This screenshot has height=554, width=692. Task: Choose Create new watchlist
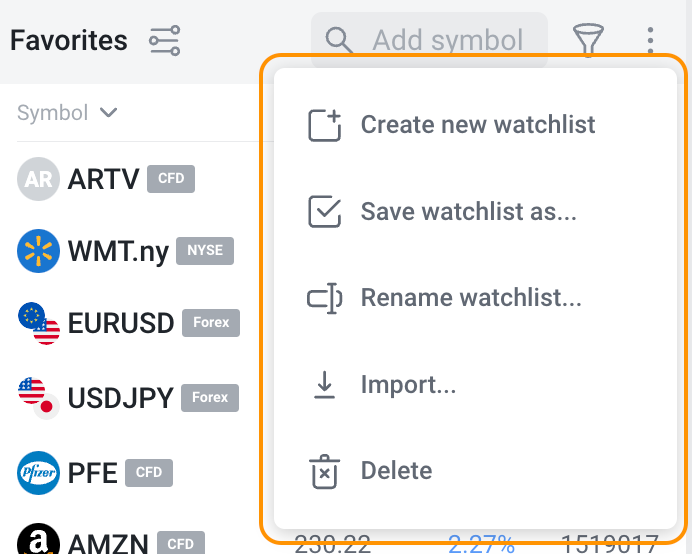coord(477,125)
